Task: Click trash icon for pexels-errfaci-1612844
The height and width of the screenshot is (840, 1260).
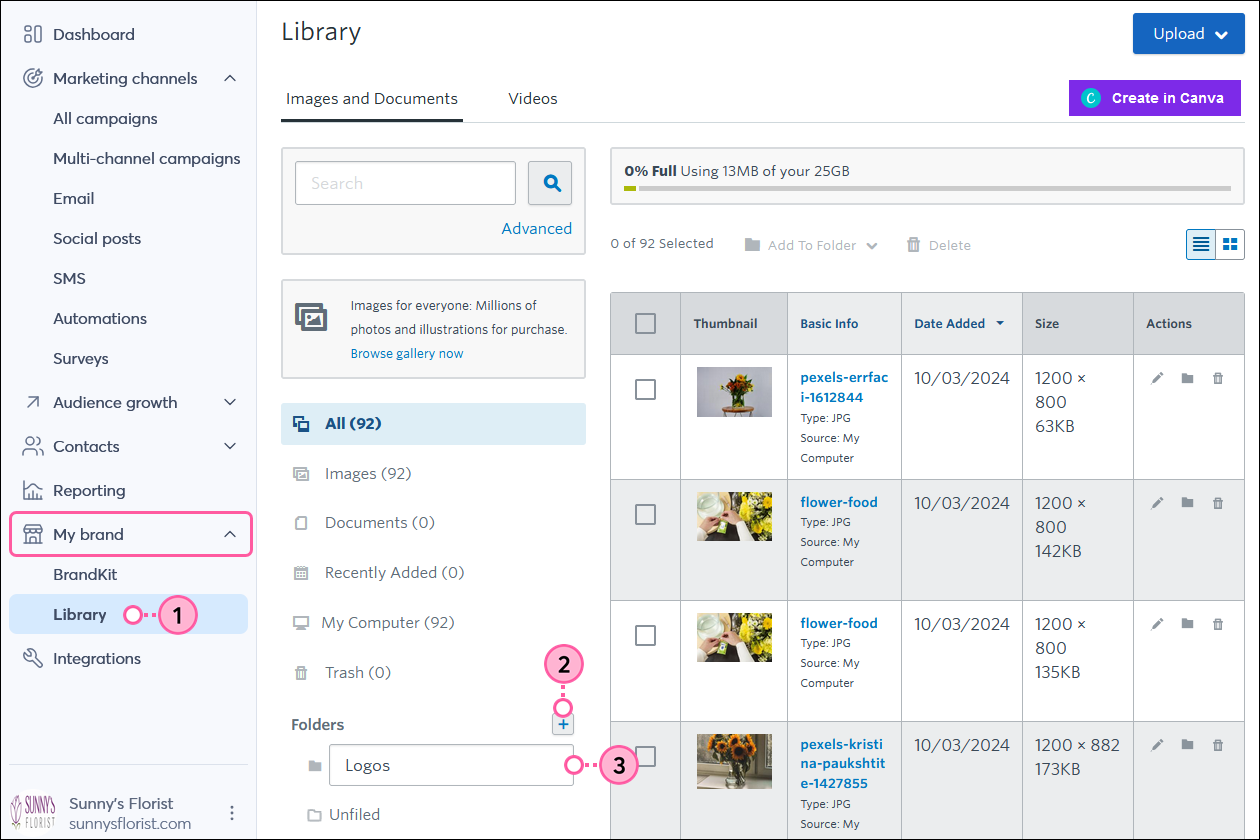Action: pos(1217,378)
